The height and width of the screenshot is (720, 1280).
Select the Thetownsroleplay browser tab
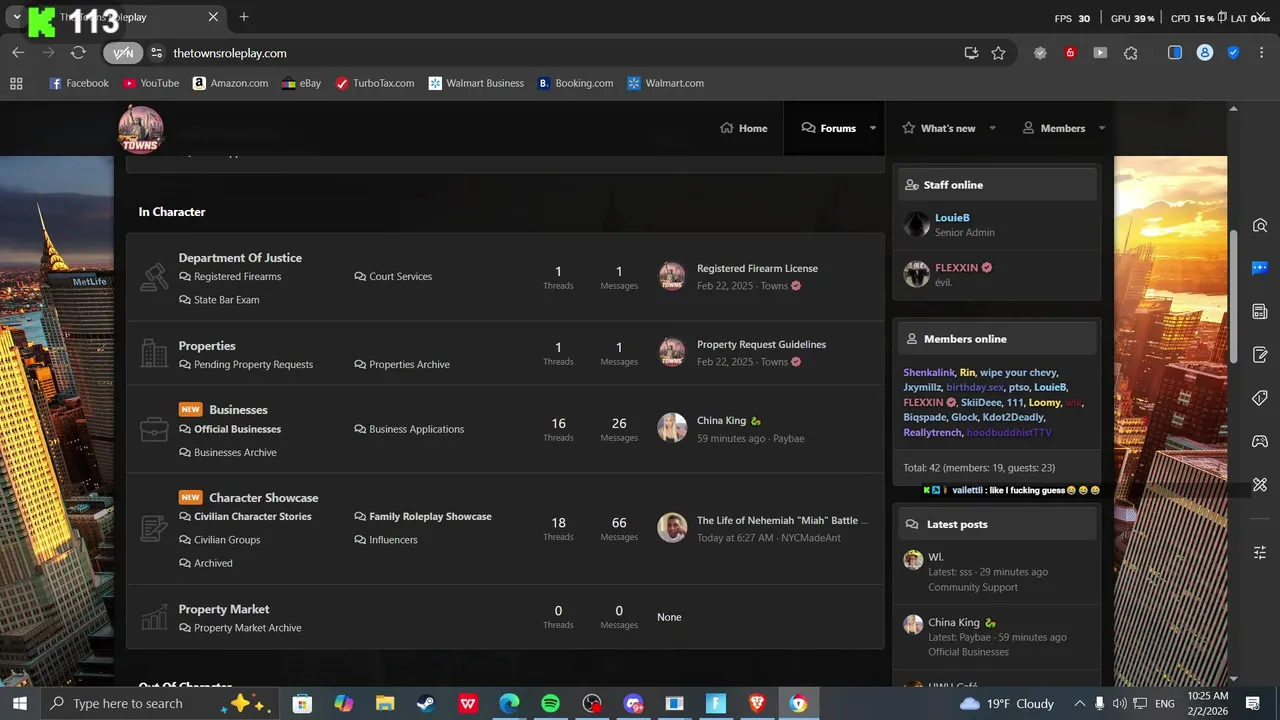click(126, 17)
